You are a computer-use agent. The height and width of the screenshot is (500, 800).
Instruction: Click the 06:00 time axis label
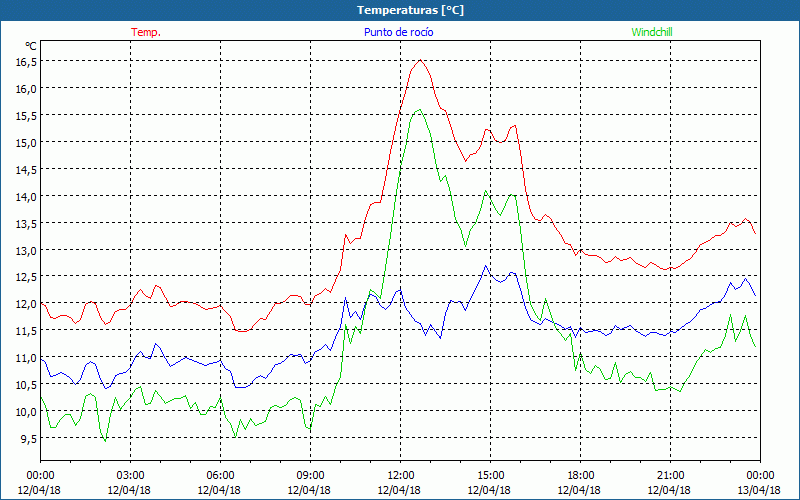220,475
